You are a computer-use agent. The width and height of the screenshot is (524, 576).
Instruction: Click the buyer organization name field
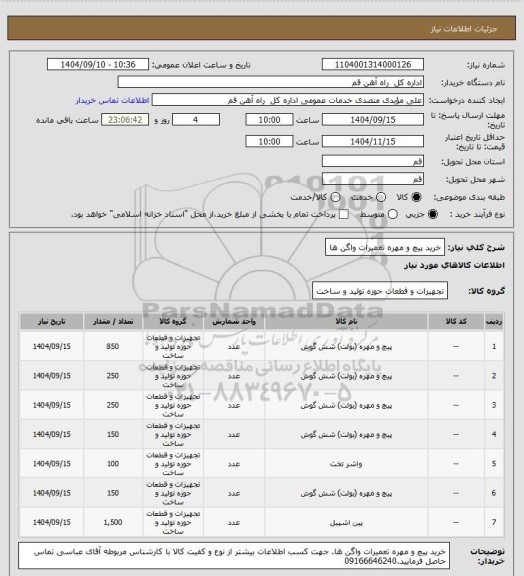tap(270, 82)
